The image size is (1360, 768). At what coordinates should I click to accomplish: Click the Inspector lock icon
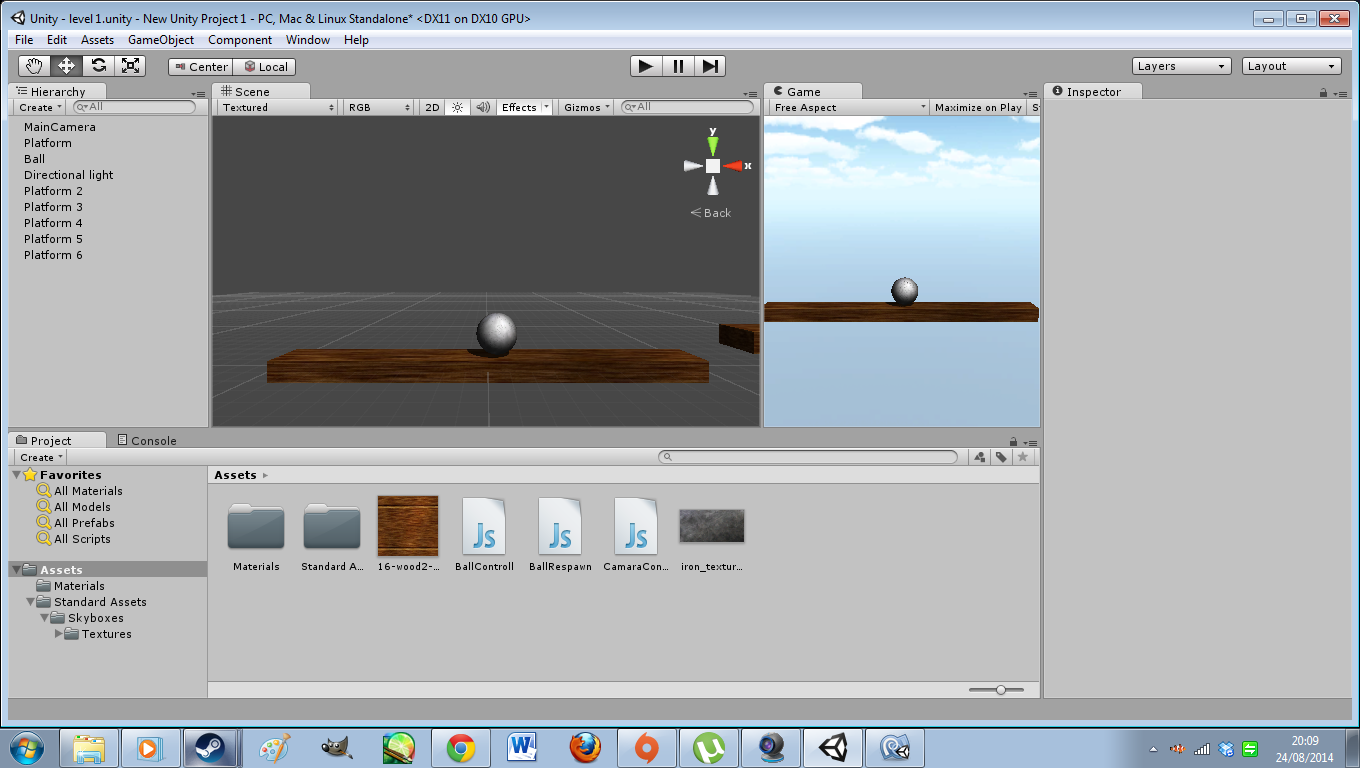click(1323, 93)
